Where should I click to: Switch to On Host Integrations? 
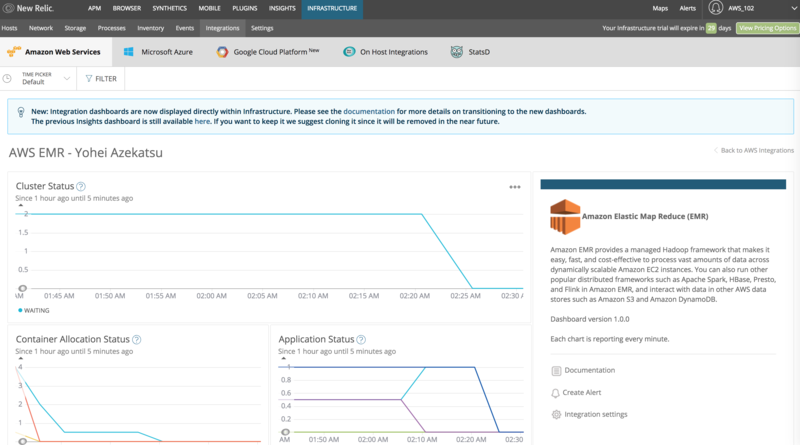click(x=385, y=52)
